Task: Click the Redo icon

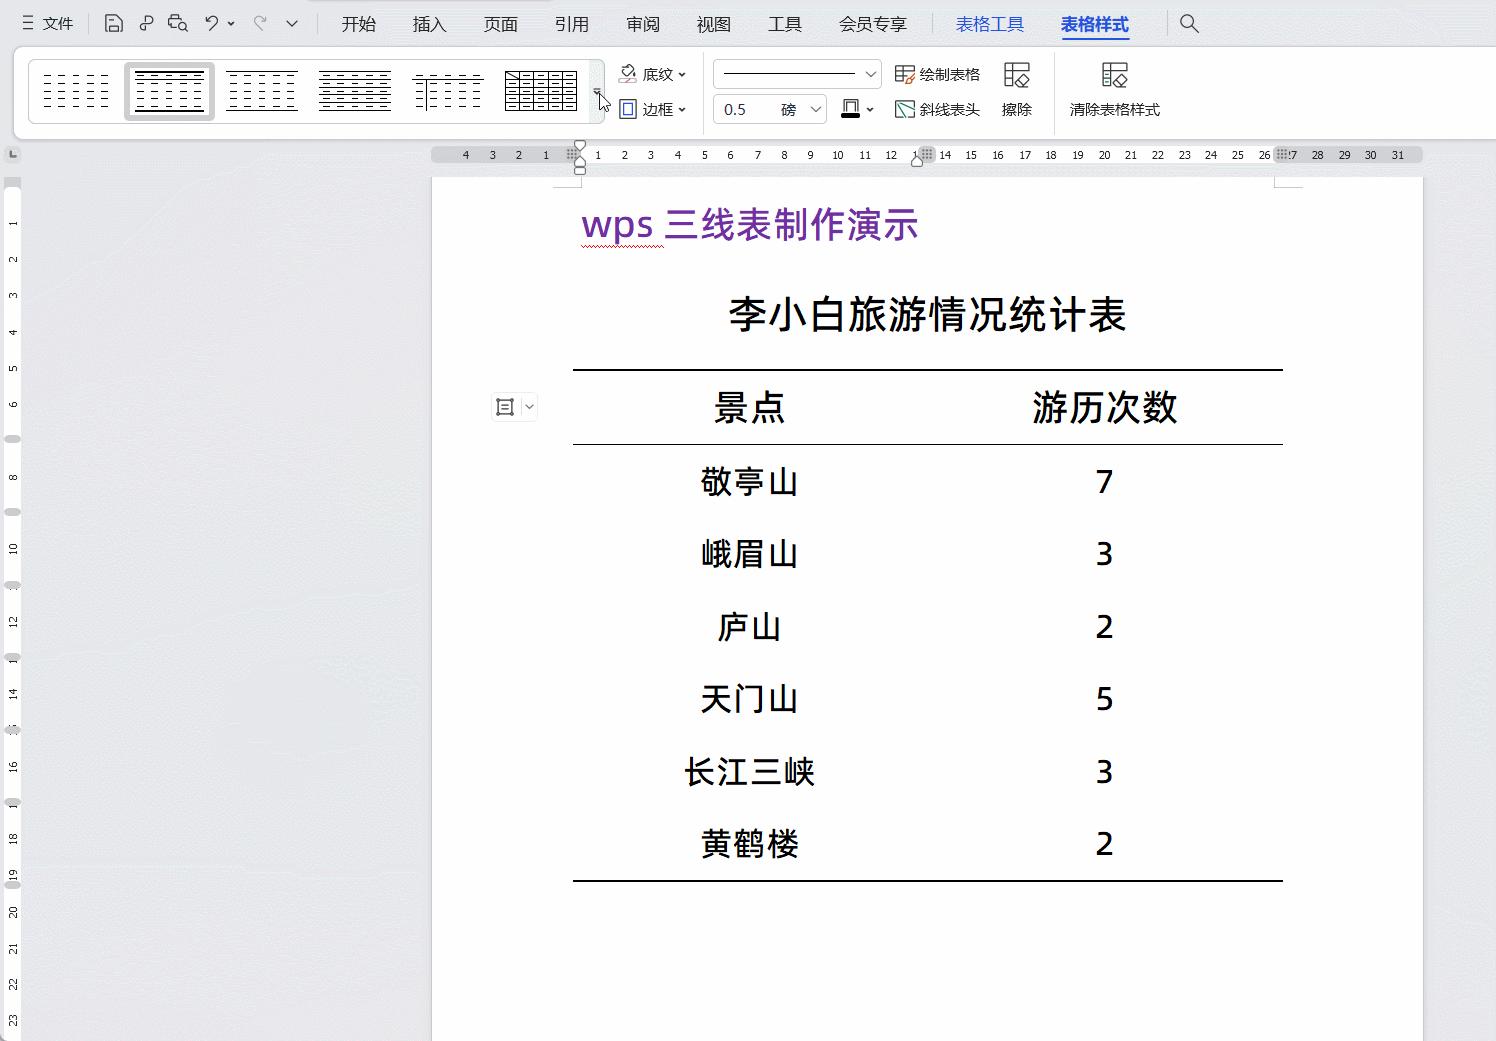Action: 258,22
